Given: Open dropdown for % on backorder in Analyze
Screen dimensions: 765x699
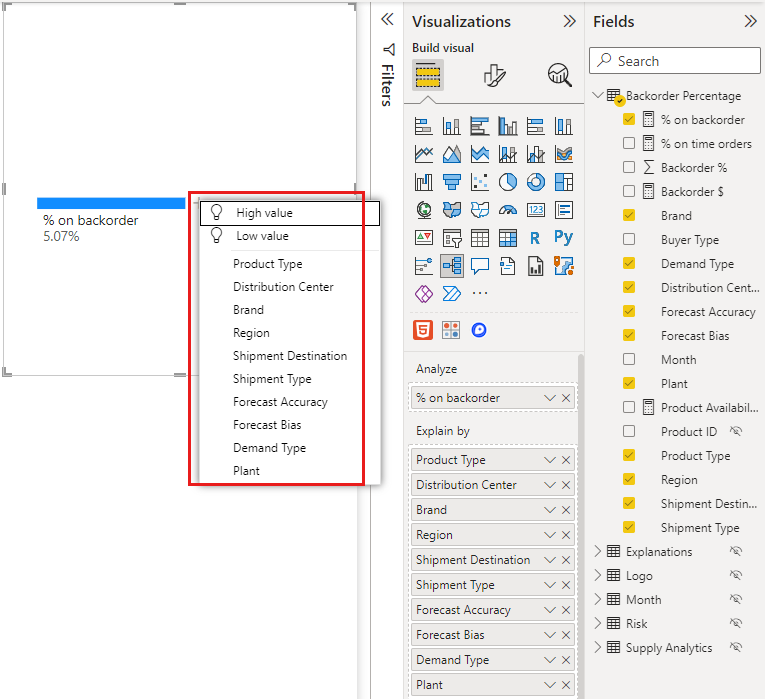Looking at the screenshot, I should [x=550, y=398].
